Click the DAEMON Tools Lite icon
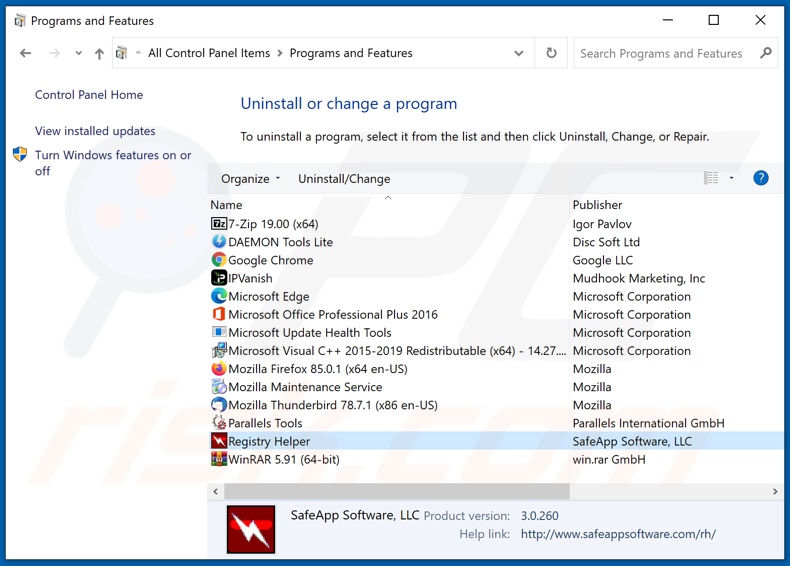The width and height of the screenshot is (790, 566). [219, 242]
